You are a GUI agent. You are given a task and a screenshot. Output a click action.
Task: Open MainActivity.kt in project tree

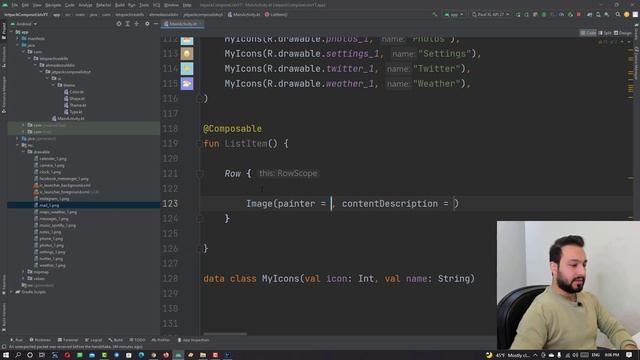[x=68, y=118]
